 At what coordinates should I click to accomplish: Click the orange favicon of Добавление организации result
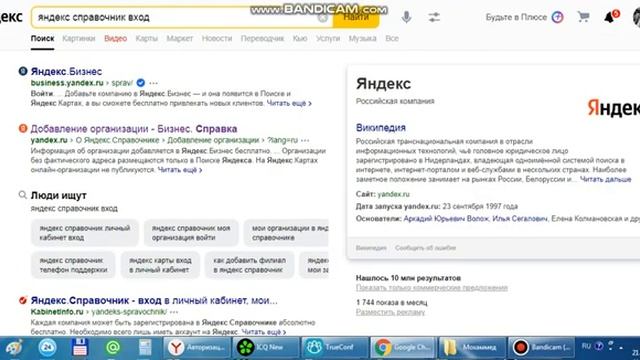(23, 129)
